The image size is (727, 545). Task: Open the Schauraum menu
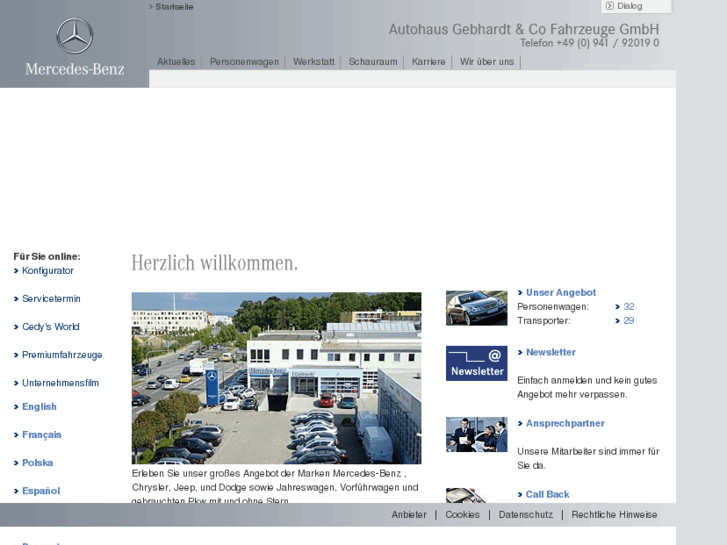click(373, 62)
